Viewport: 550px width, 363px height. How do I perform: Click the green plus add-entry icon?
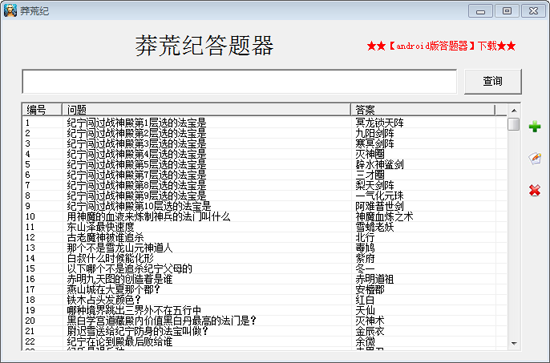point(535,127)
